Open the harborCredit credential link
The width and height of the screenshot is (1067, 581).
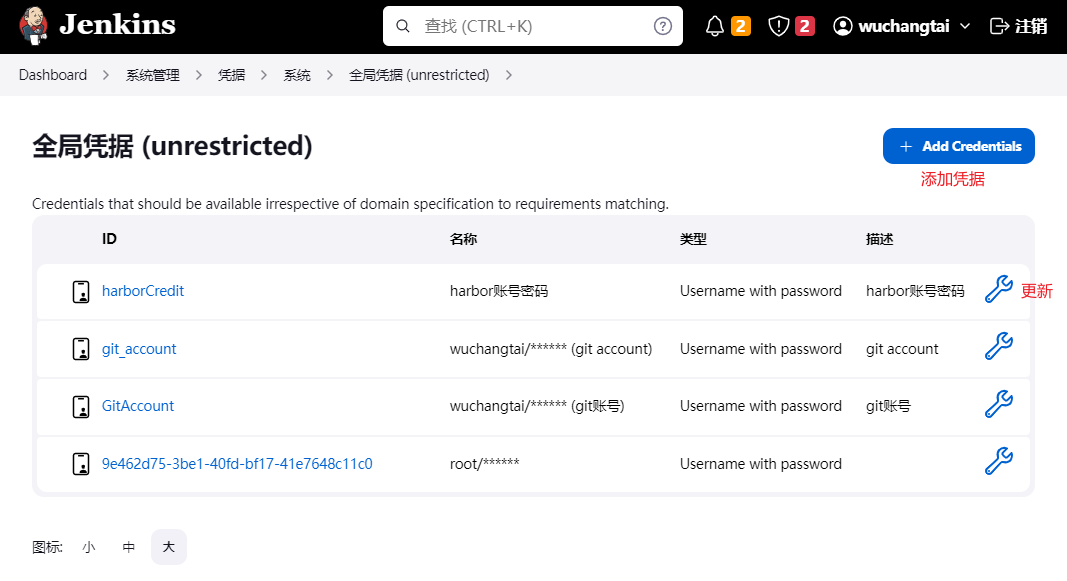pos(143,290)
